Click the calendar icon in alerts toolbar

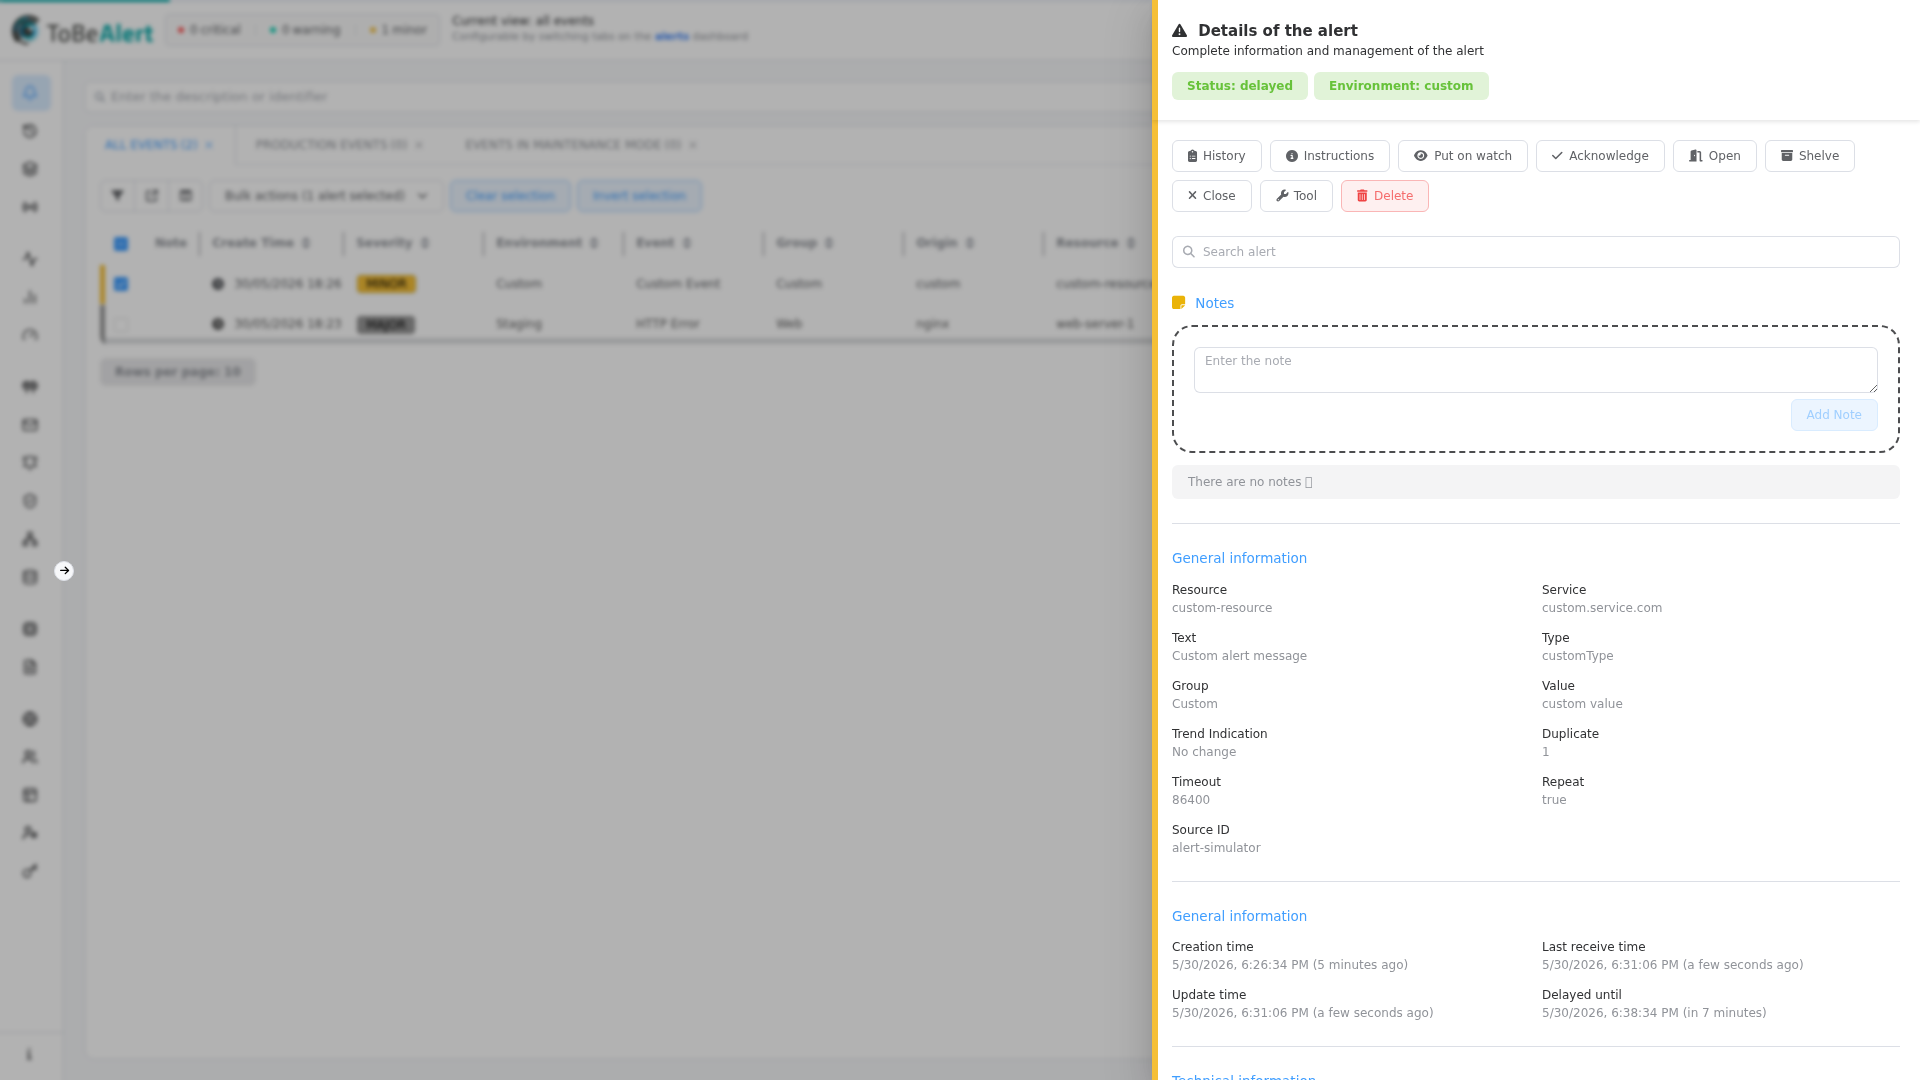(186, 196)
